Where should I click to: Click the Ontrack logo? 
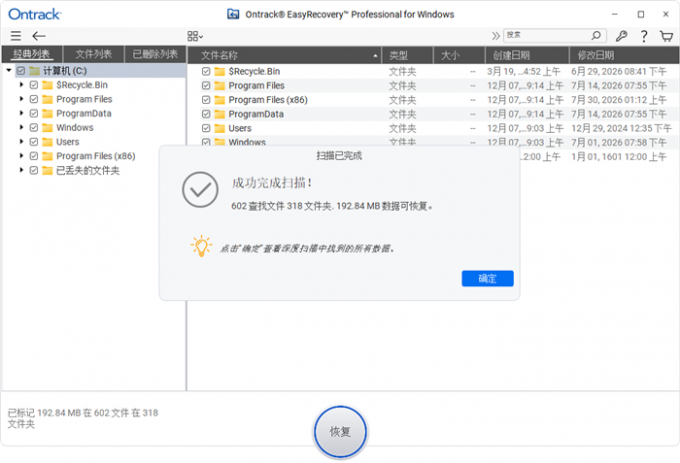[x=34, y=14]
